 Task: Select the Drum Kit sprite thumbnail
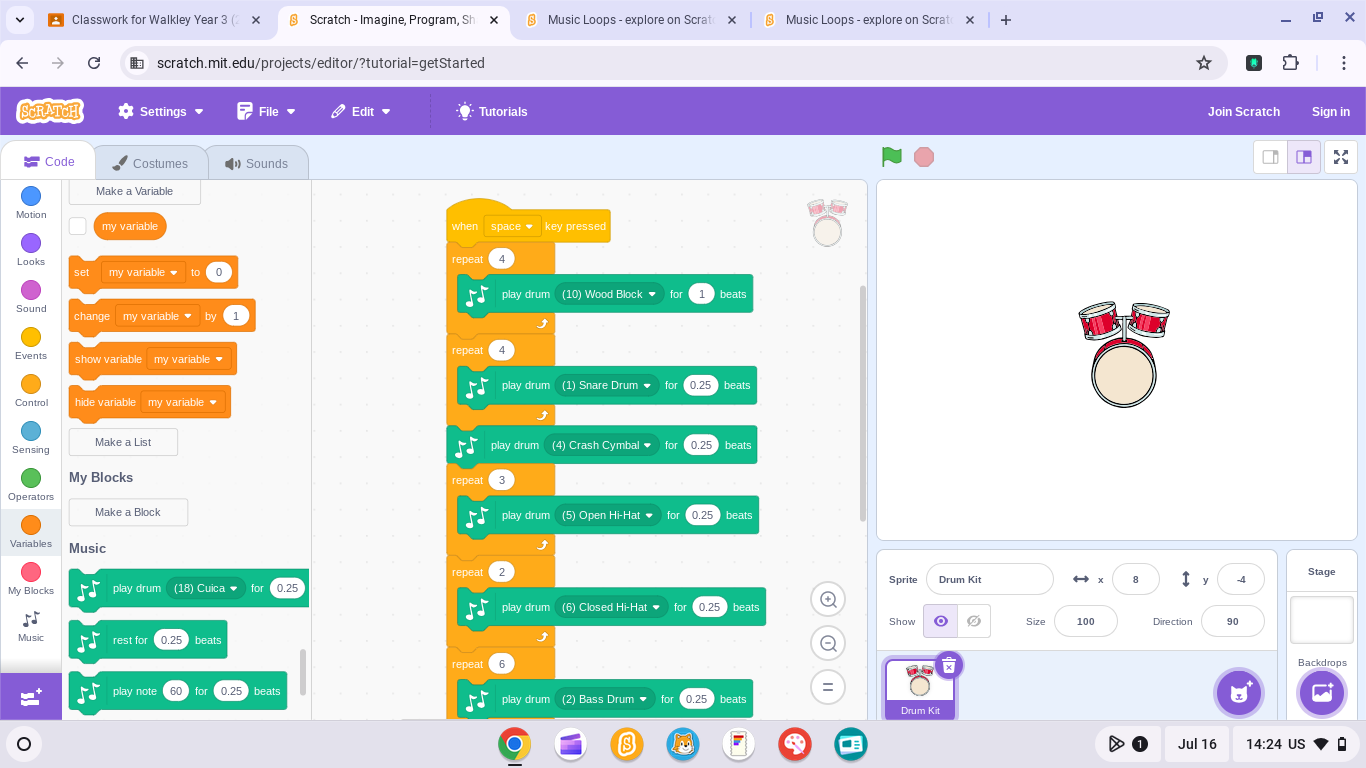[x=920, y=688]
